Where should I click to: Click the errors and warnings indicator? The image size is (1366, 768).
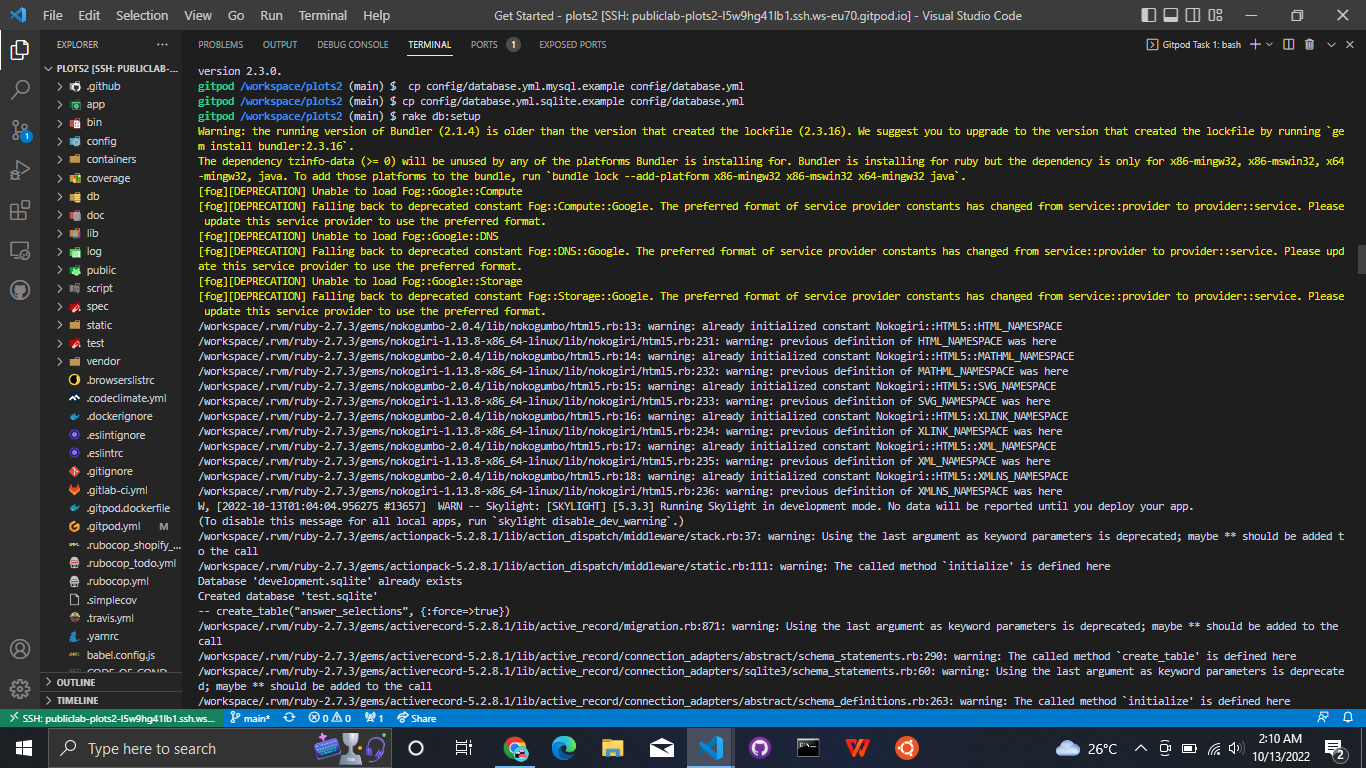pos(329,718)
